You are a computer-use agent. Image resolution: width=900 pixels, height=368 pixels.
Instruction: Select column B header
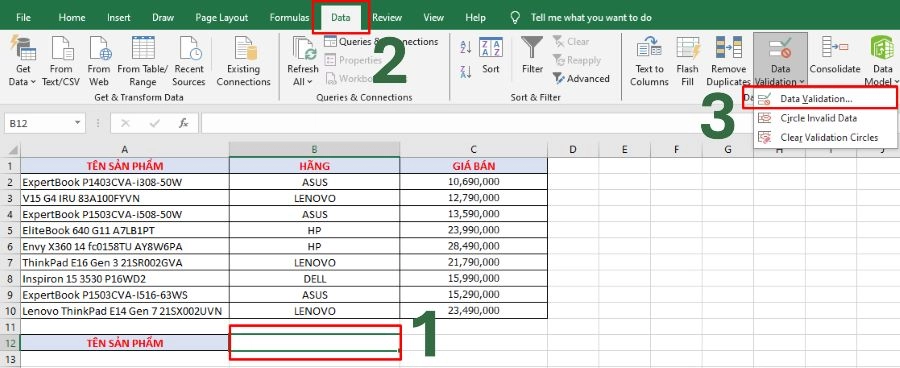pos(315,150)
